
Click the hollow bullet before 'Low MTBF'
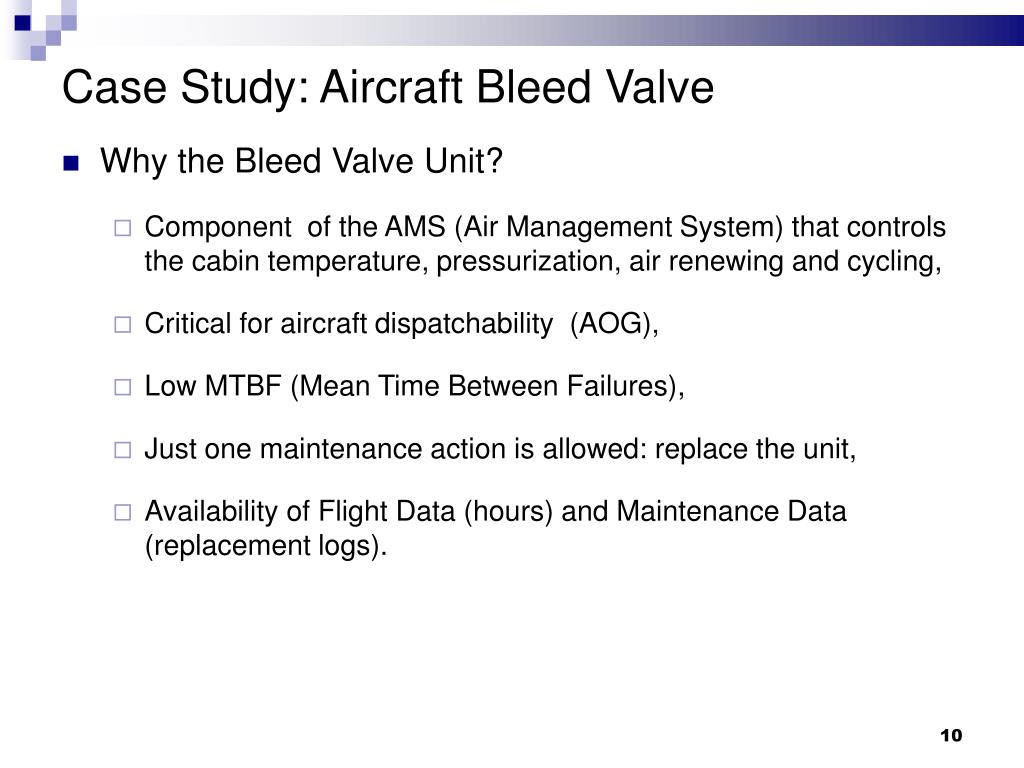123,387
